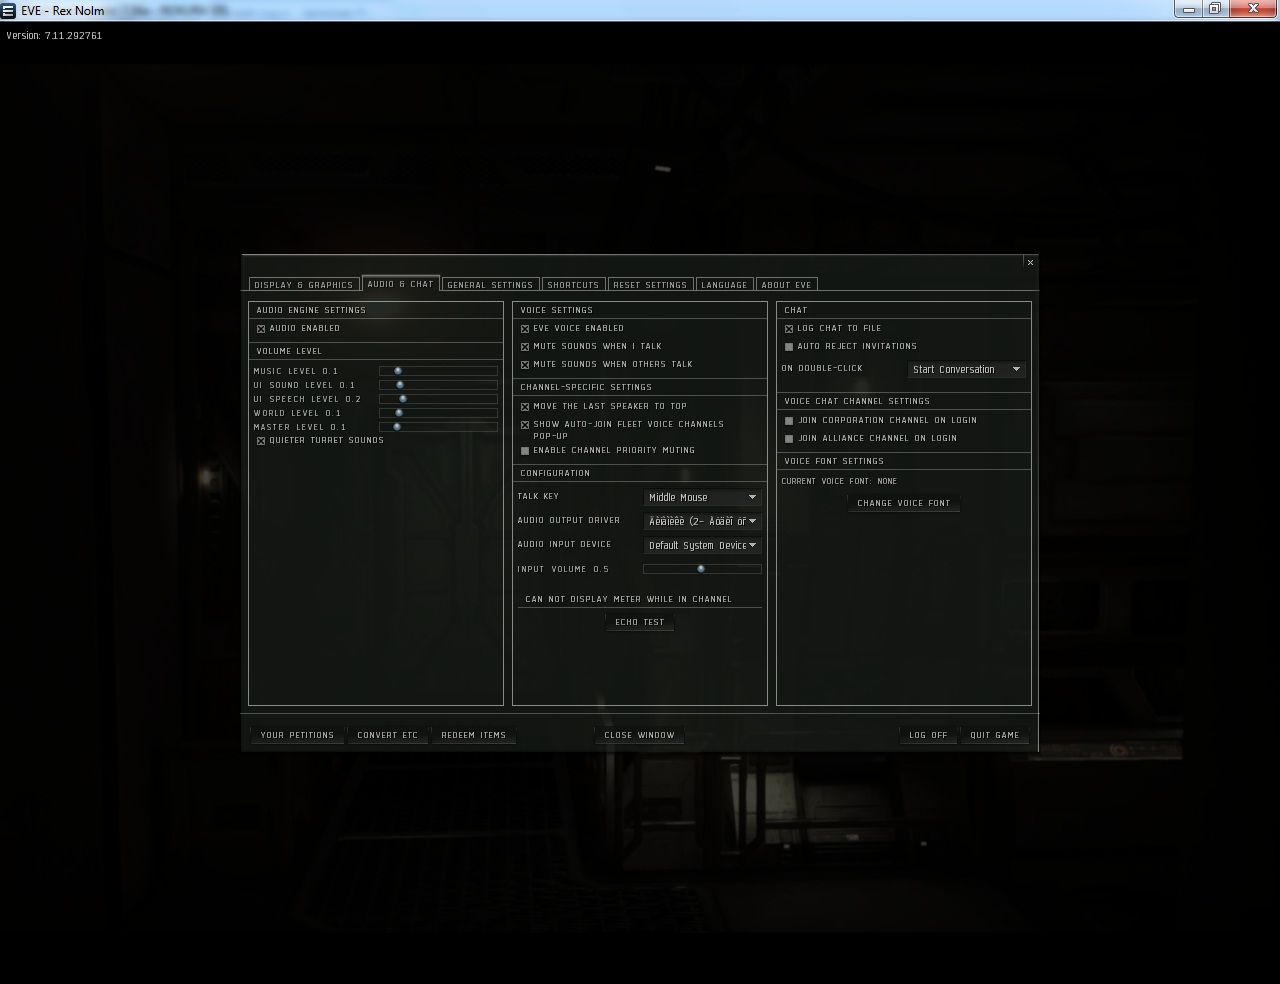This screenshot has height=984, width=1280.
Task: Disable EVE Voice Enabled checkbox
Action: (525, 329)
